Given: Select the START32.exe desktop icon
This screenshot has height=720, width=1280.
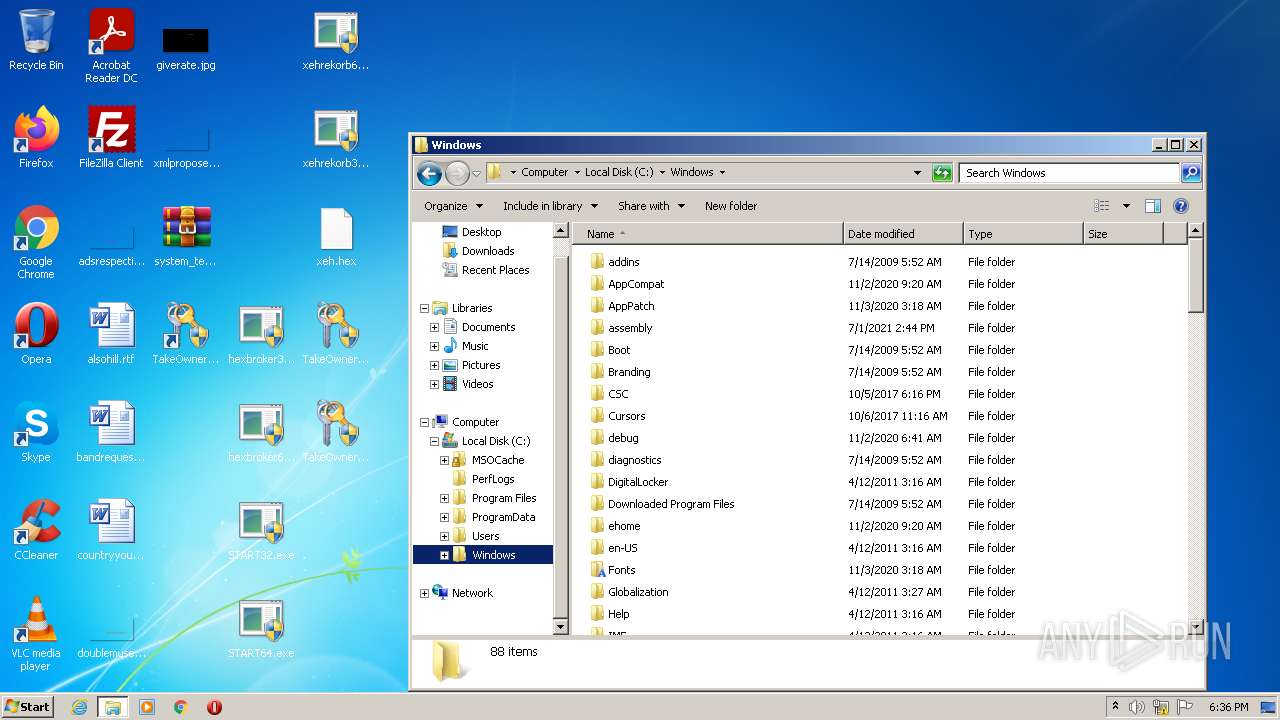Looking at the screenshot, I should (x=261, y=530).
